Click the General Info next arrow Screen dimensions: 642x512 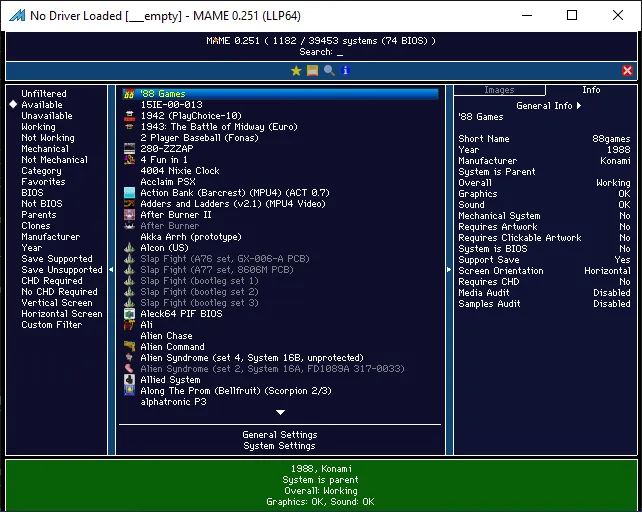coord(579,106)
